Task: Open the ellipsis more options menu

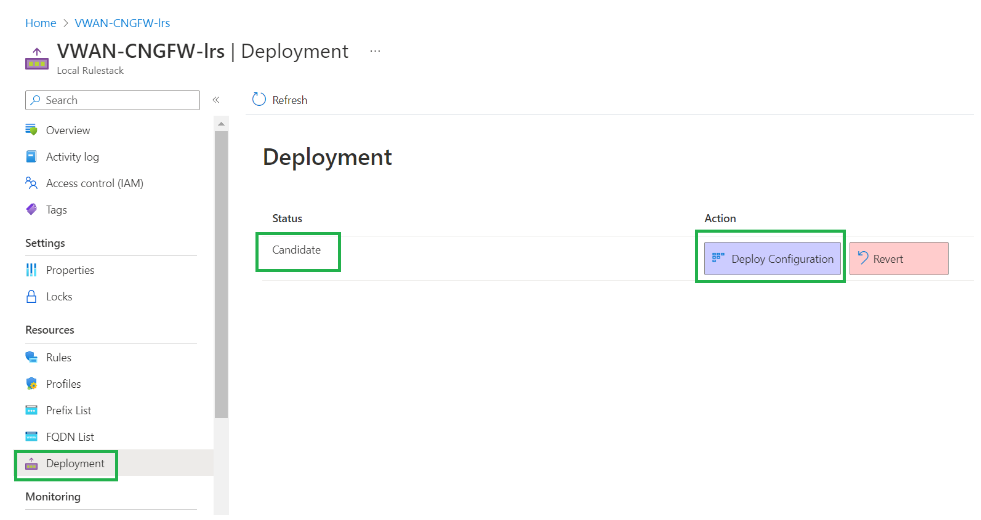Action: [x=375, y=51]
